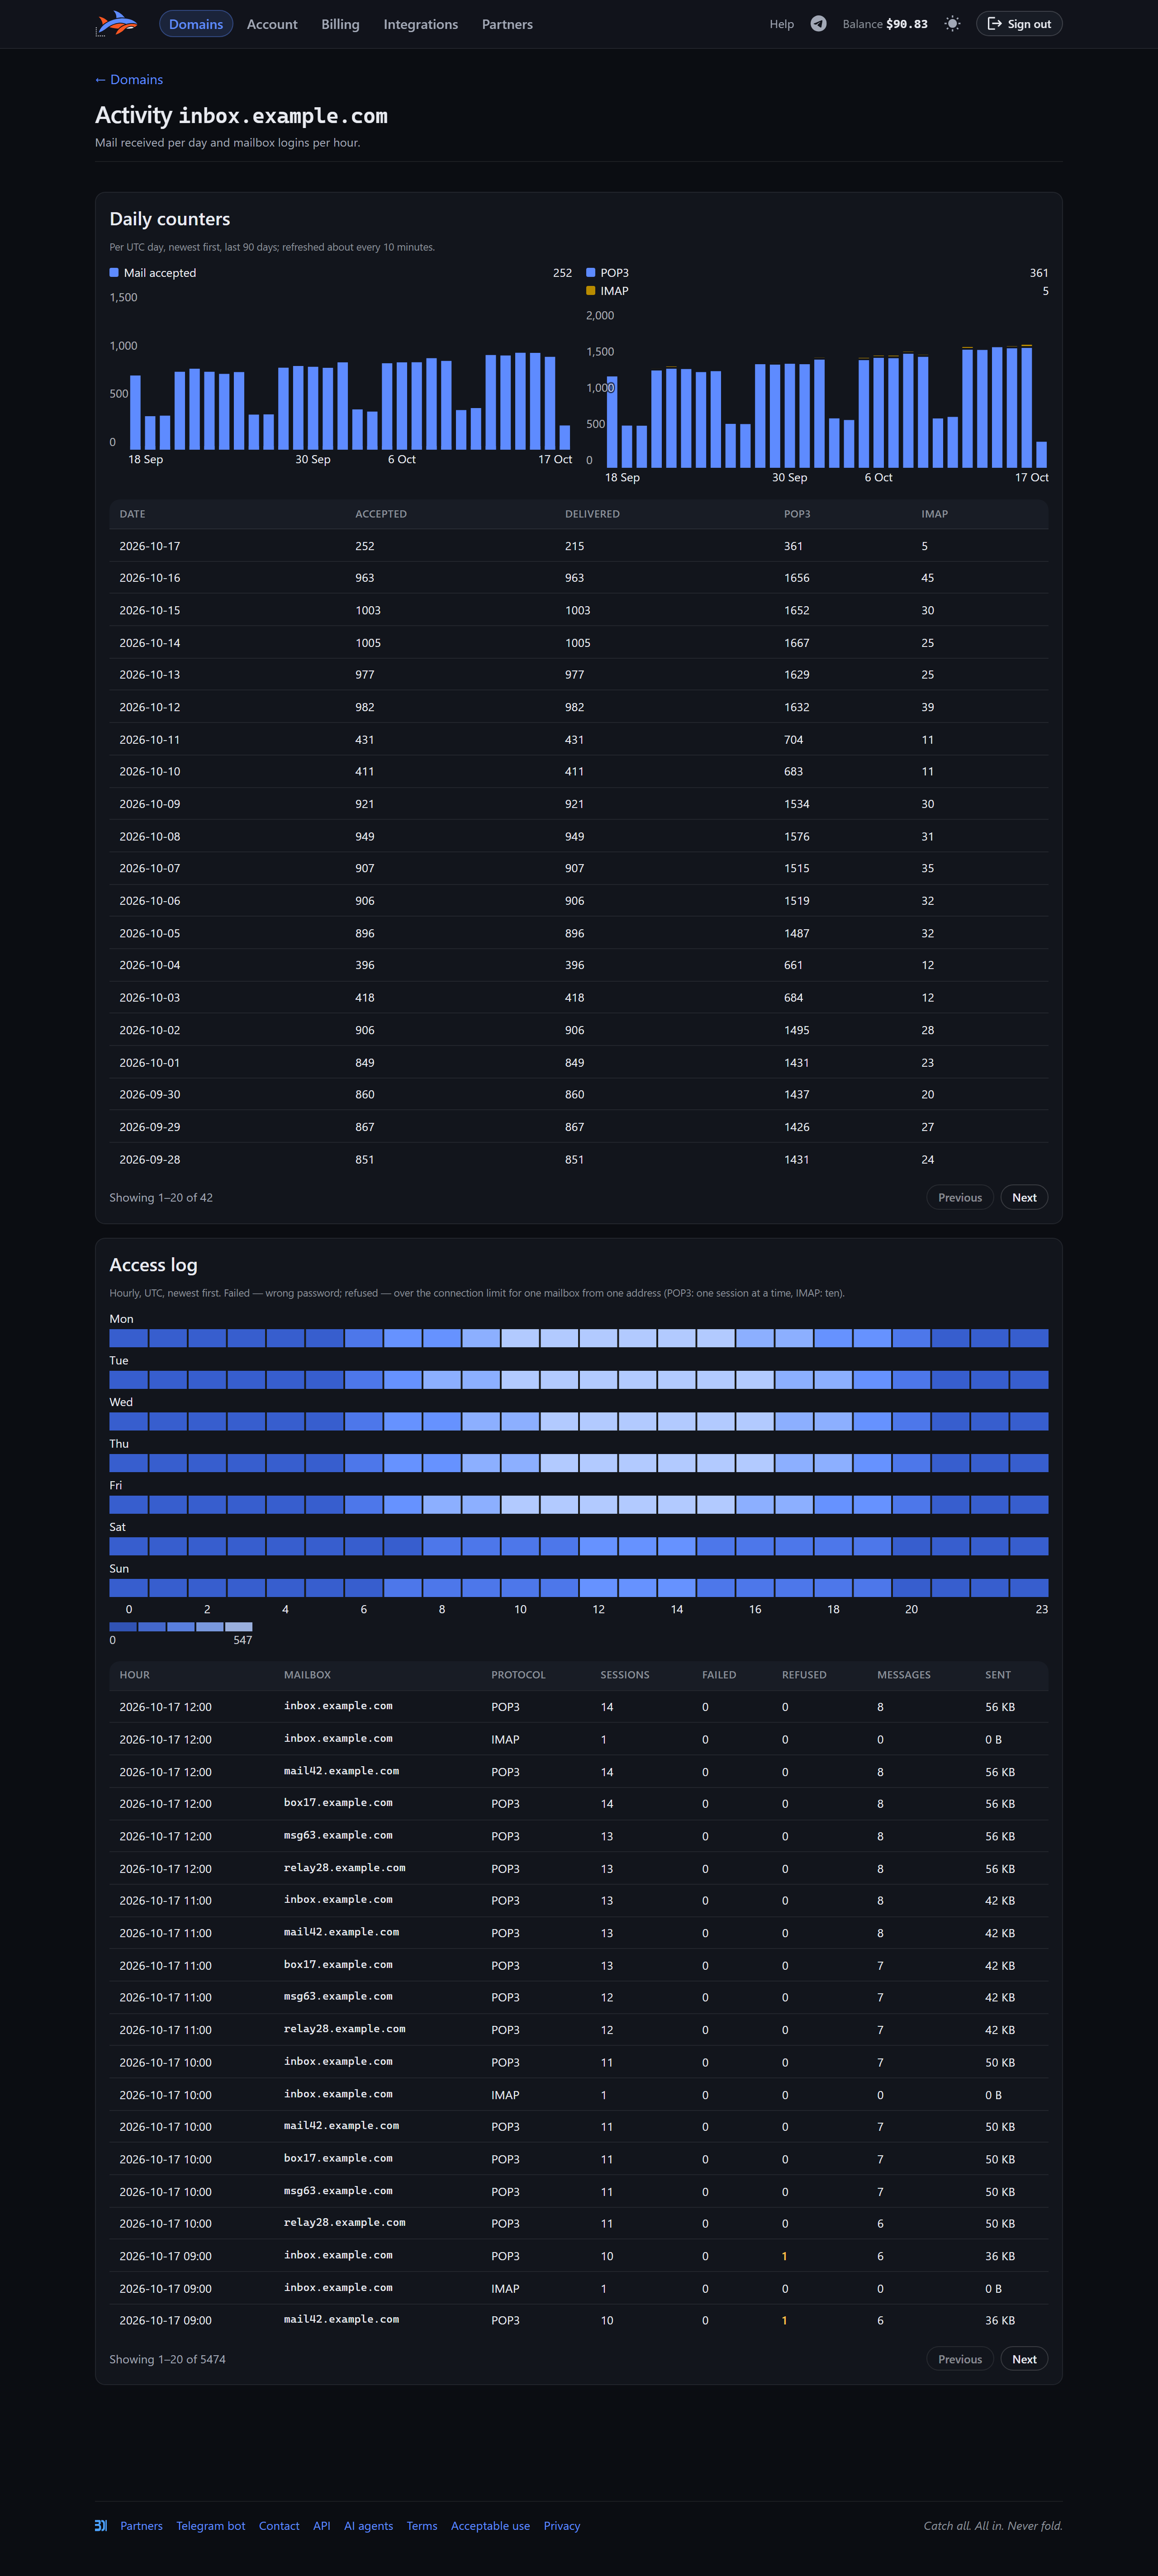Click the lightest heatmap scale swatch near 547
Image resolution: width=1158 pixels, height=2576 pixels.
pyautogui.click(x=239, y=1626)
